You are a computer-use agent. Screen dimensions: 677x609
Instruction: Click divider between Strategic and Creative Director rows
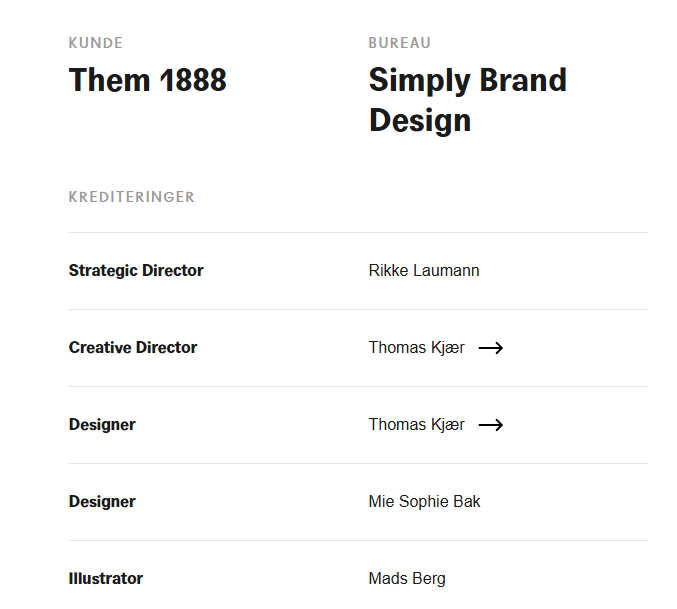[358, 310]
